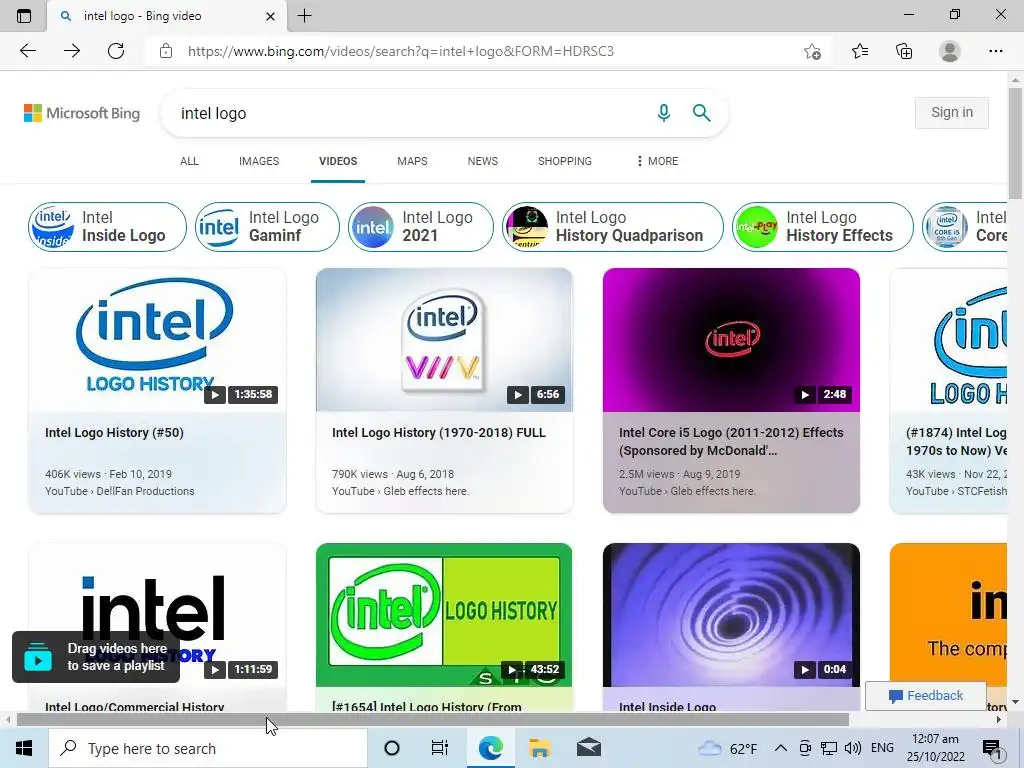Choose the 'Intel Logo History Effects' chip
The width and height of the screenshot is (1024, 768).
click(x=822, y=227)
